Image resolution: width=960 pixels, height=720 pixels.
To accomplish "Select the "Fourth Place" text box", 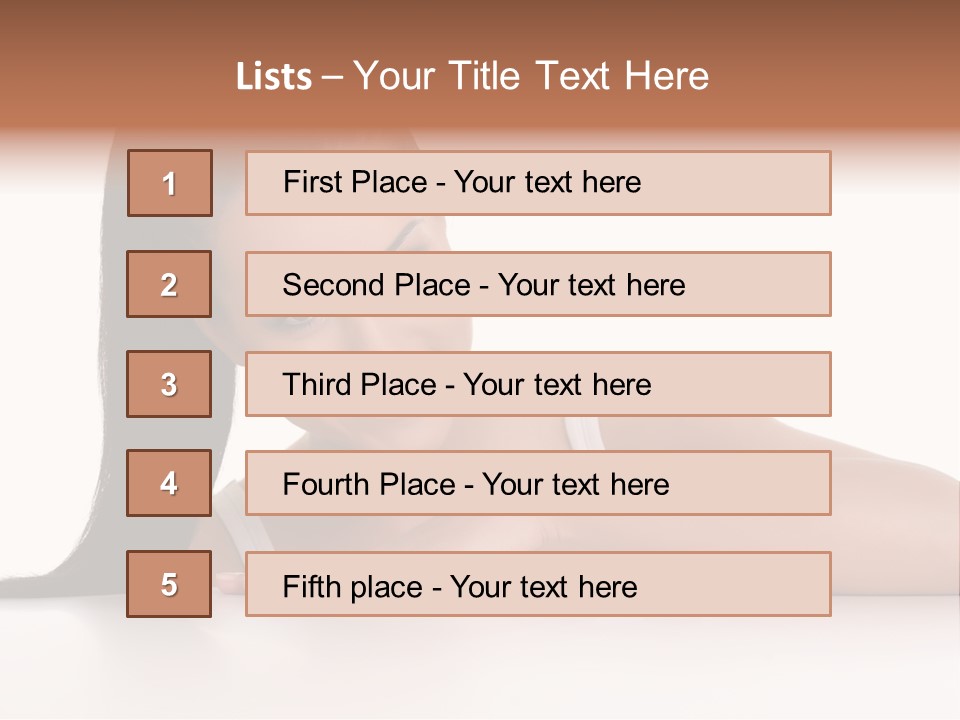I will [538, 483].
